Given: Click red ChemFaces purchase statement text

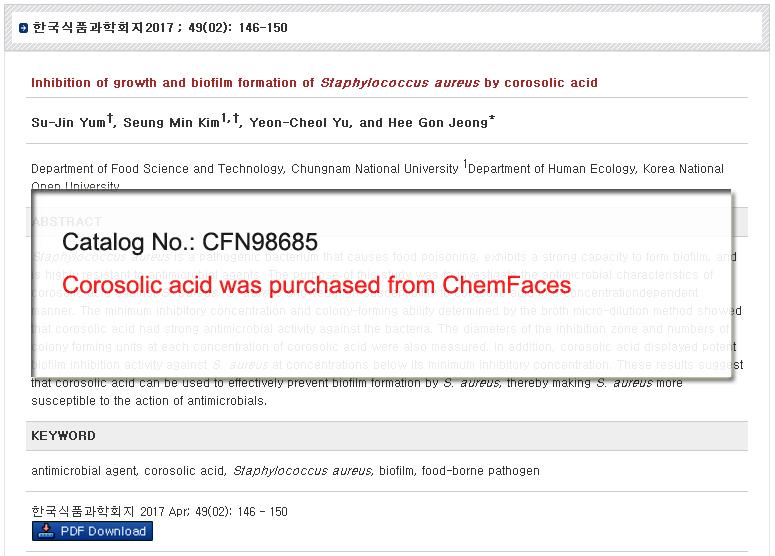Looking at the screenshot, I should tap(316, 285).
